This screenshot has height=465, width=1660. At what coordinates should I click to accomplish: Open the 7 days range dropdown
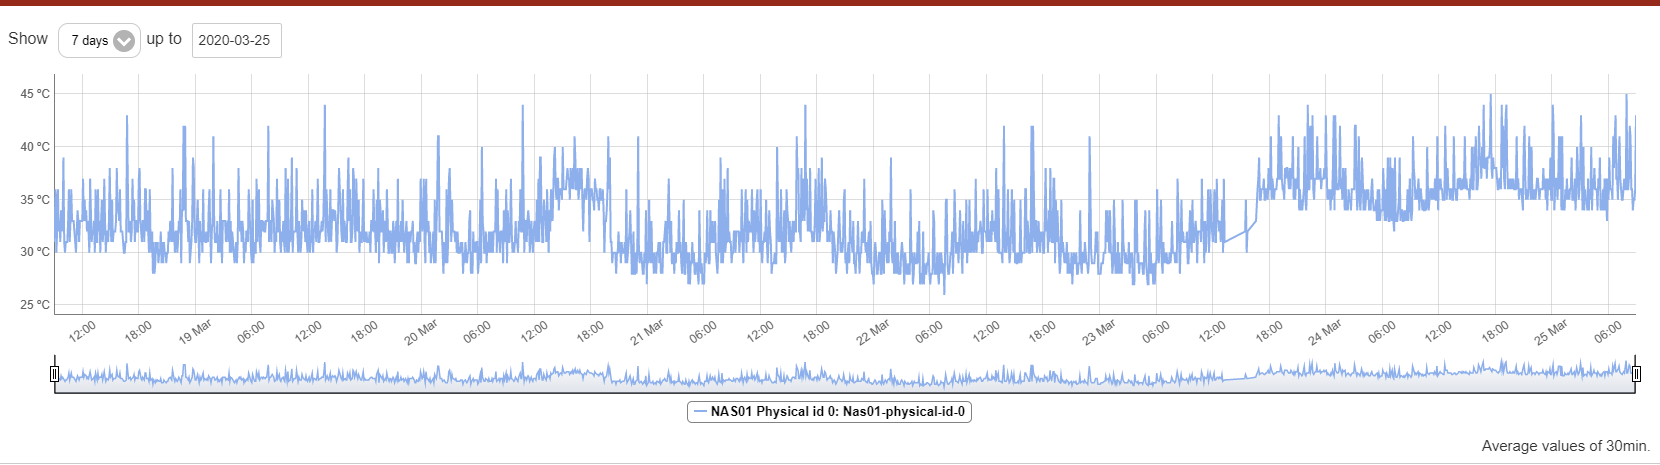click(x=99, y=40)
